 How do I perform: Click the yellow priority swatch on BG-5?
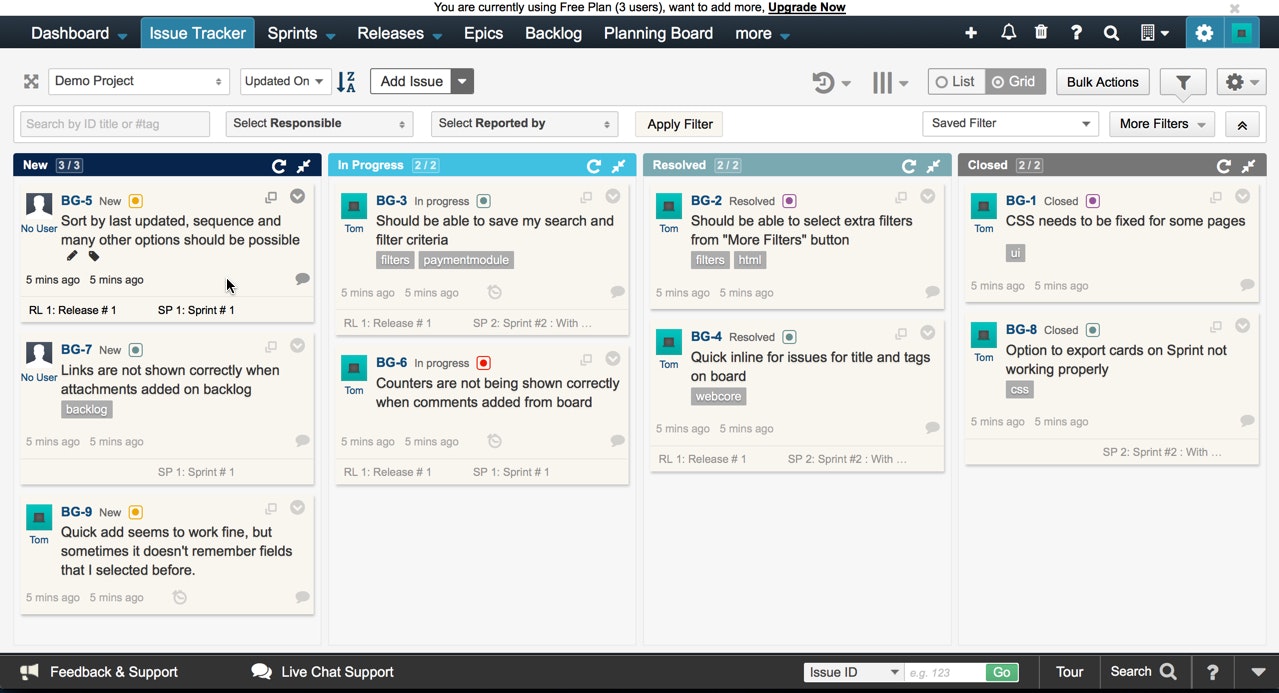point(136,201)
